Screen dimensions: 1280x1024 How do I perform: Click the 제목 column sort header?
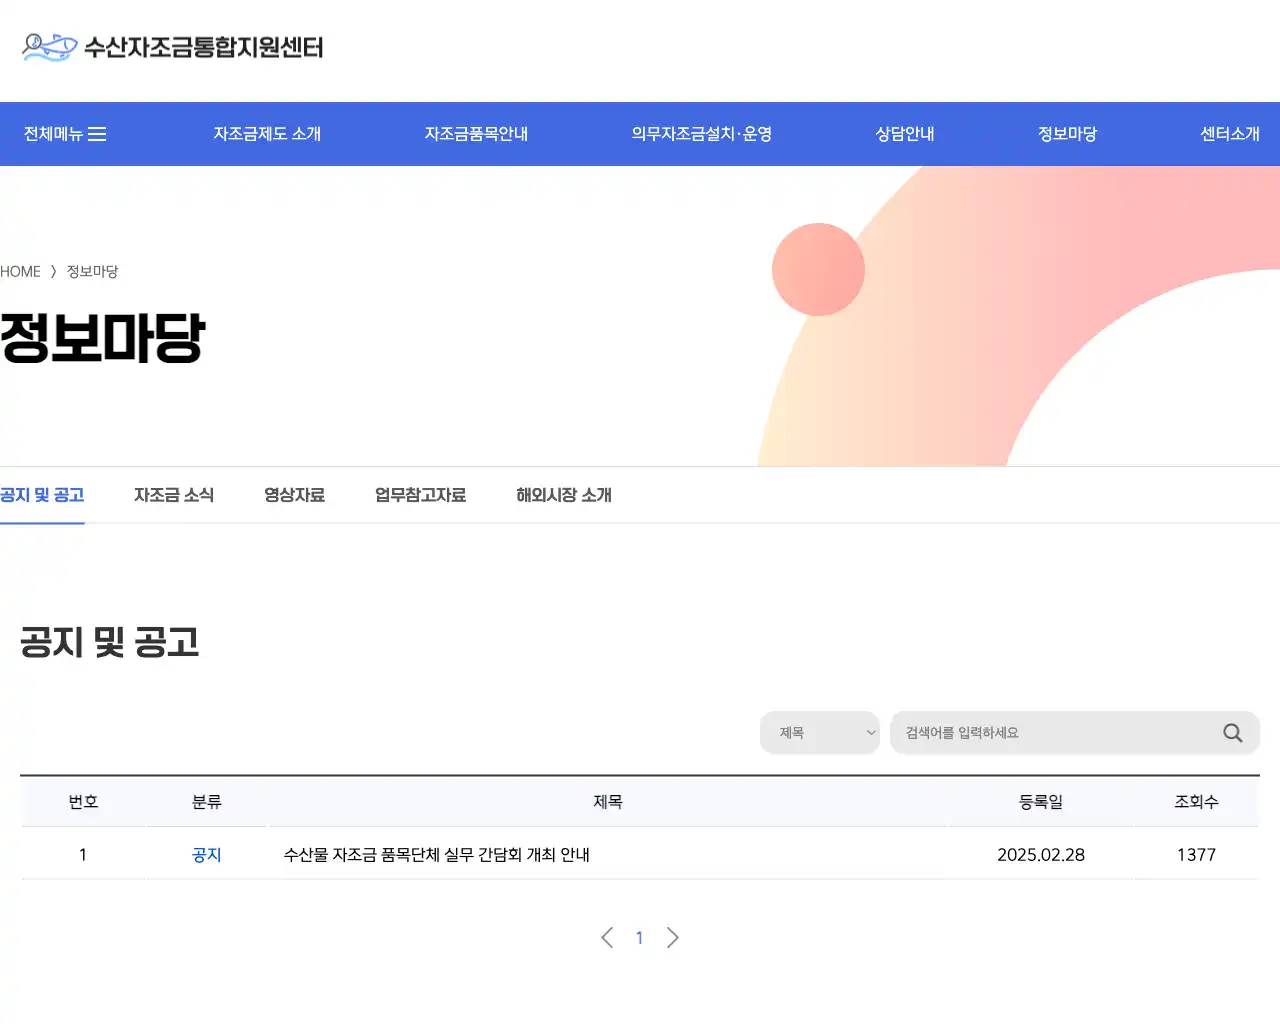pyautogui.click(x=610, y=801)
